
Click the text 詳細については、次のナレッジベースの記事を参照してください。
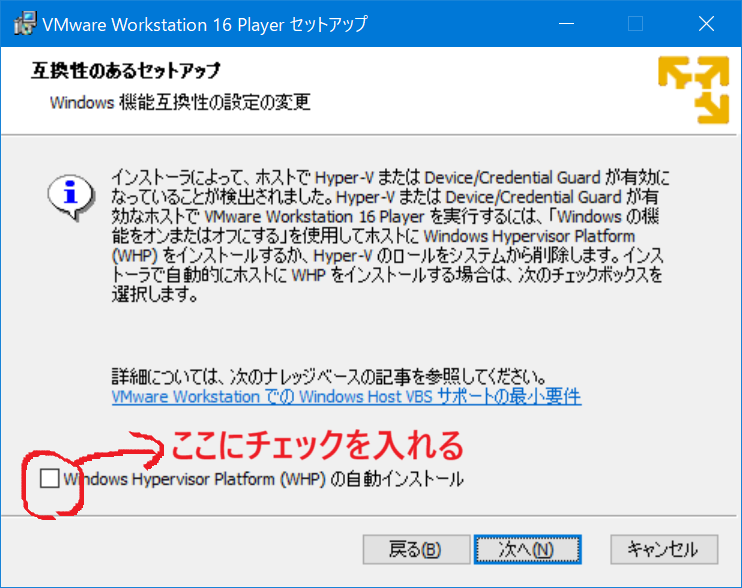tap(329, 377)
